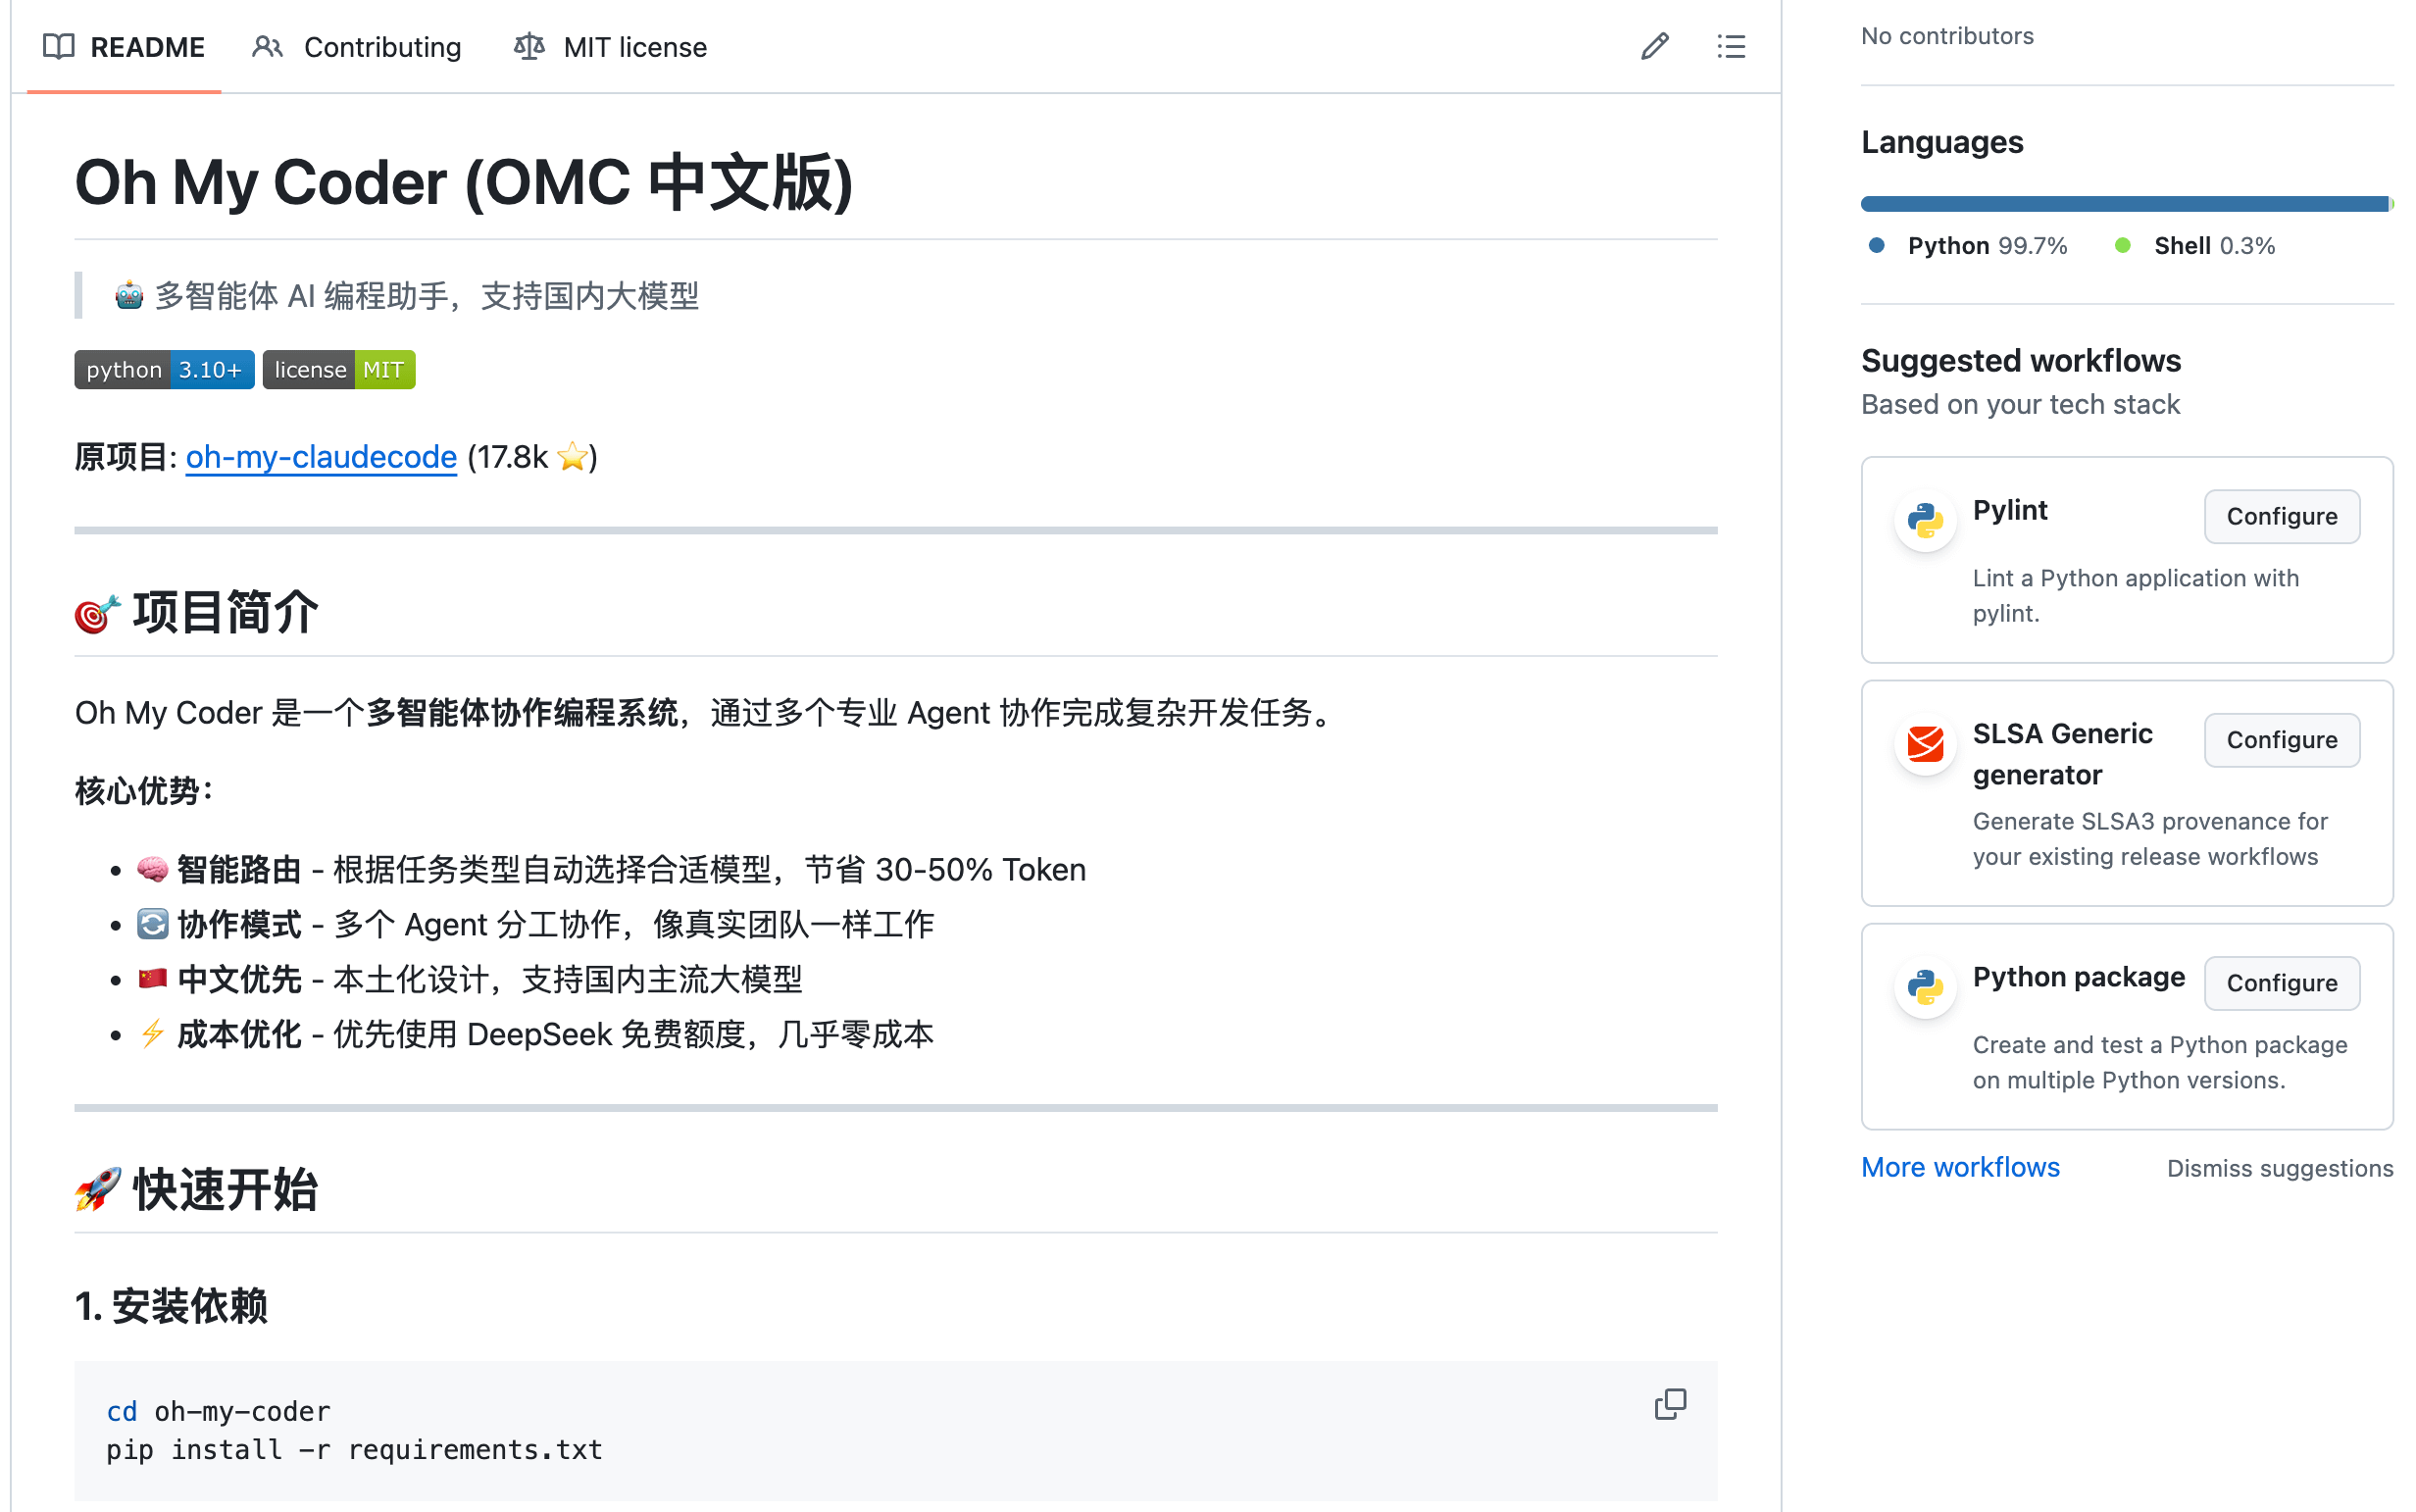Click the python 3.10+ badge
This screenshot has width=2416, height=1512.
[164, 370]
